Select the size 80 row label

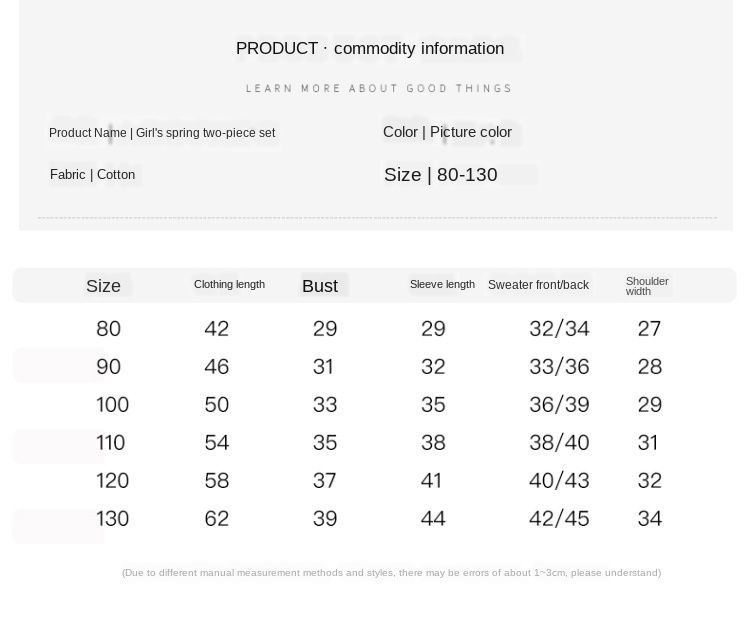(x=108, y=329)
